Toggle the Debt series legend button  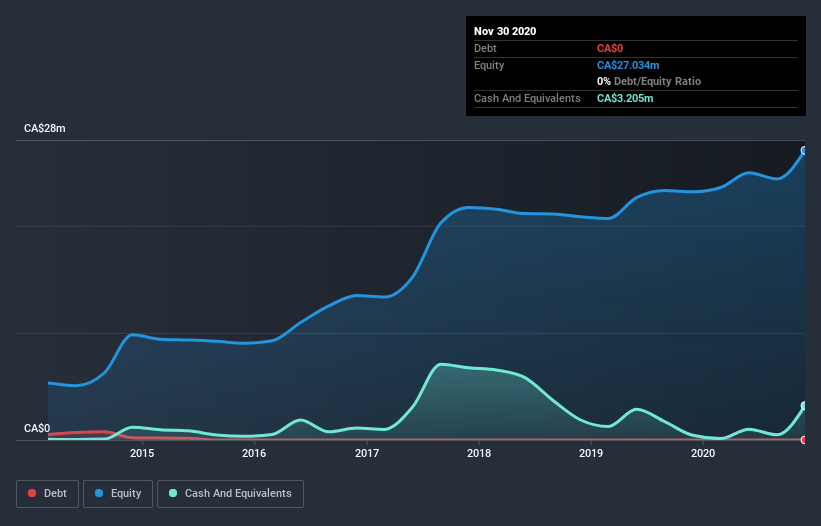coord(47,494)
